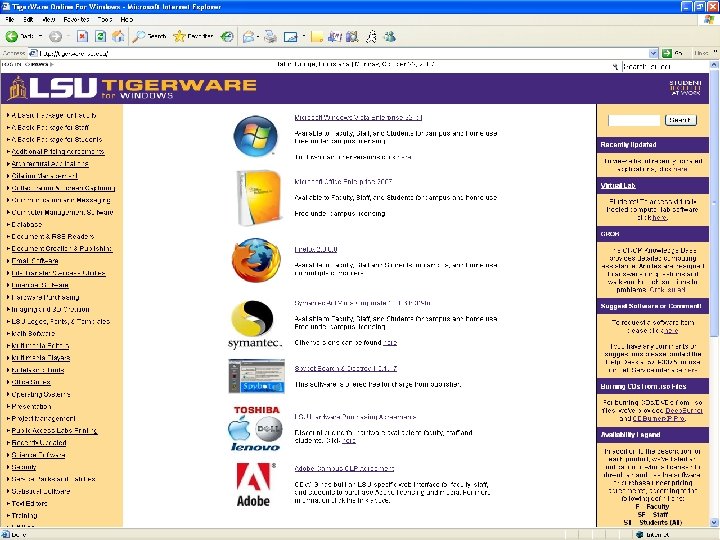The image size is (720, 540).
Task: Open the Virtual Lab sidebar heading link
Action: point(618,186)
